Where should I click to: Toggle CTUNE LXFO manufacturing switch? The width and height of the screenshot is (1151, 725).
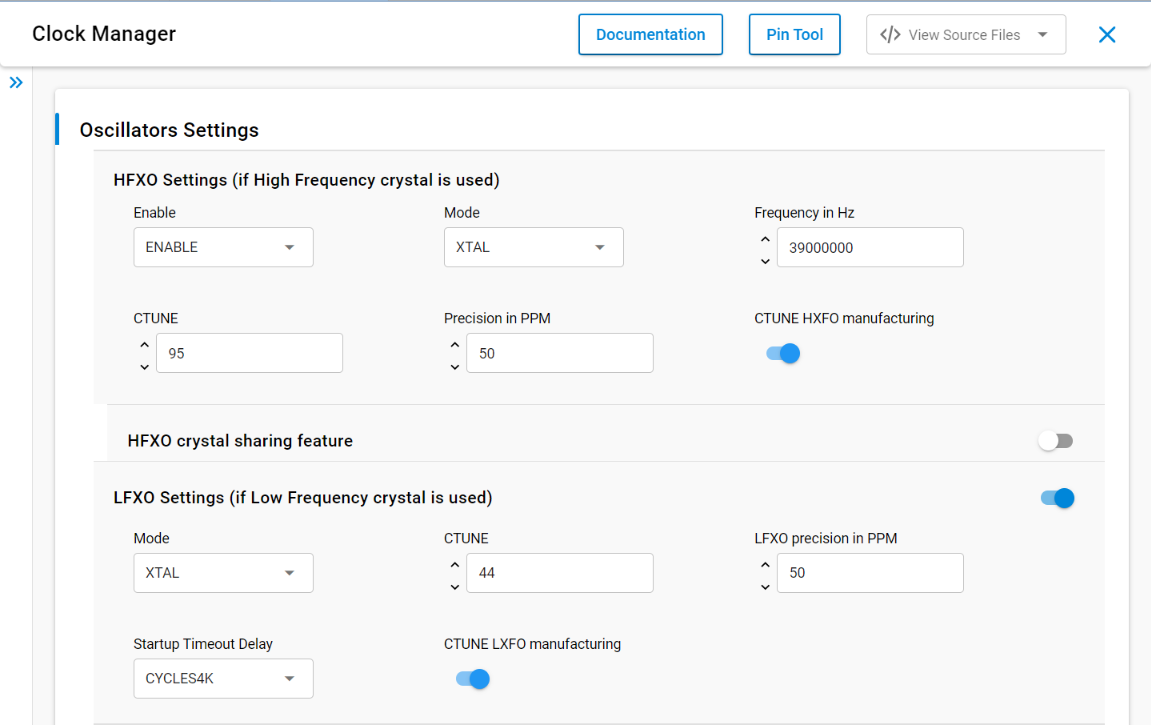[x=473, y=679]
